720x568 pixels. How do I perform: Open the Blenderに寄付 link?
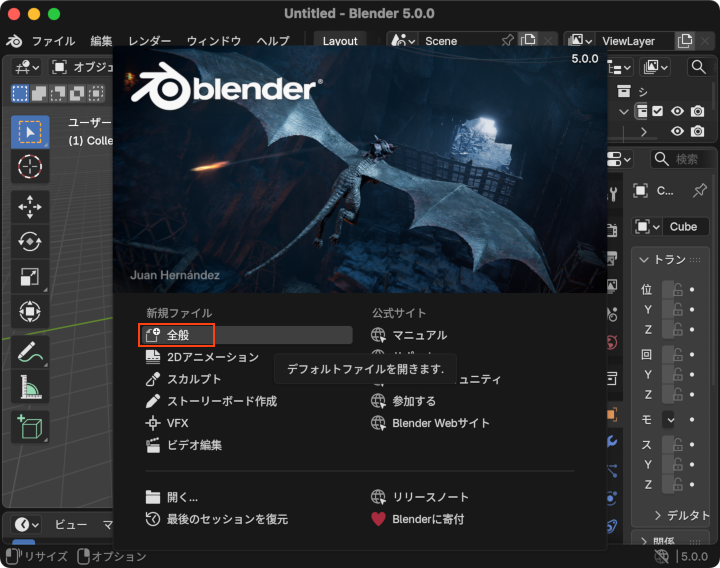[417, 519]
